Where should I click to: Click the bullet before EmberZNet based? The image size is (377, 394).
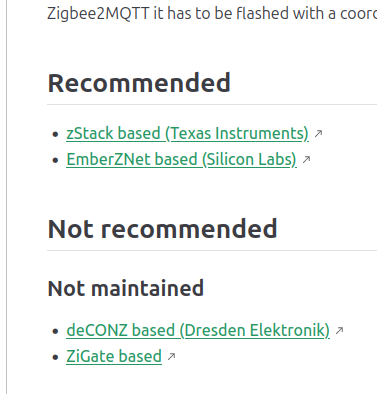pyautogui.click(x=56, y=161)
